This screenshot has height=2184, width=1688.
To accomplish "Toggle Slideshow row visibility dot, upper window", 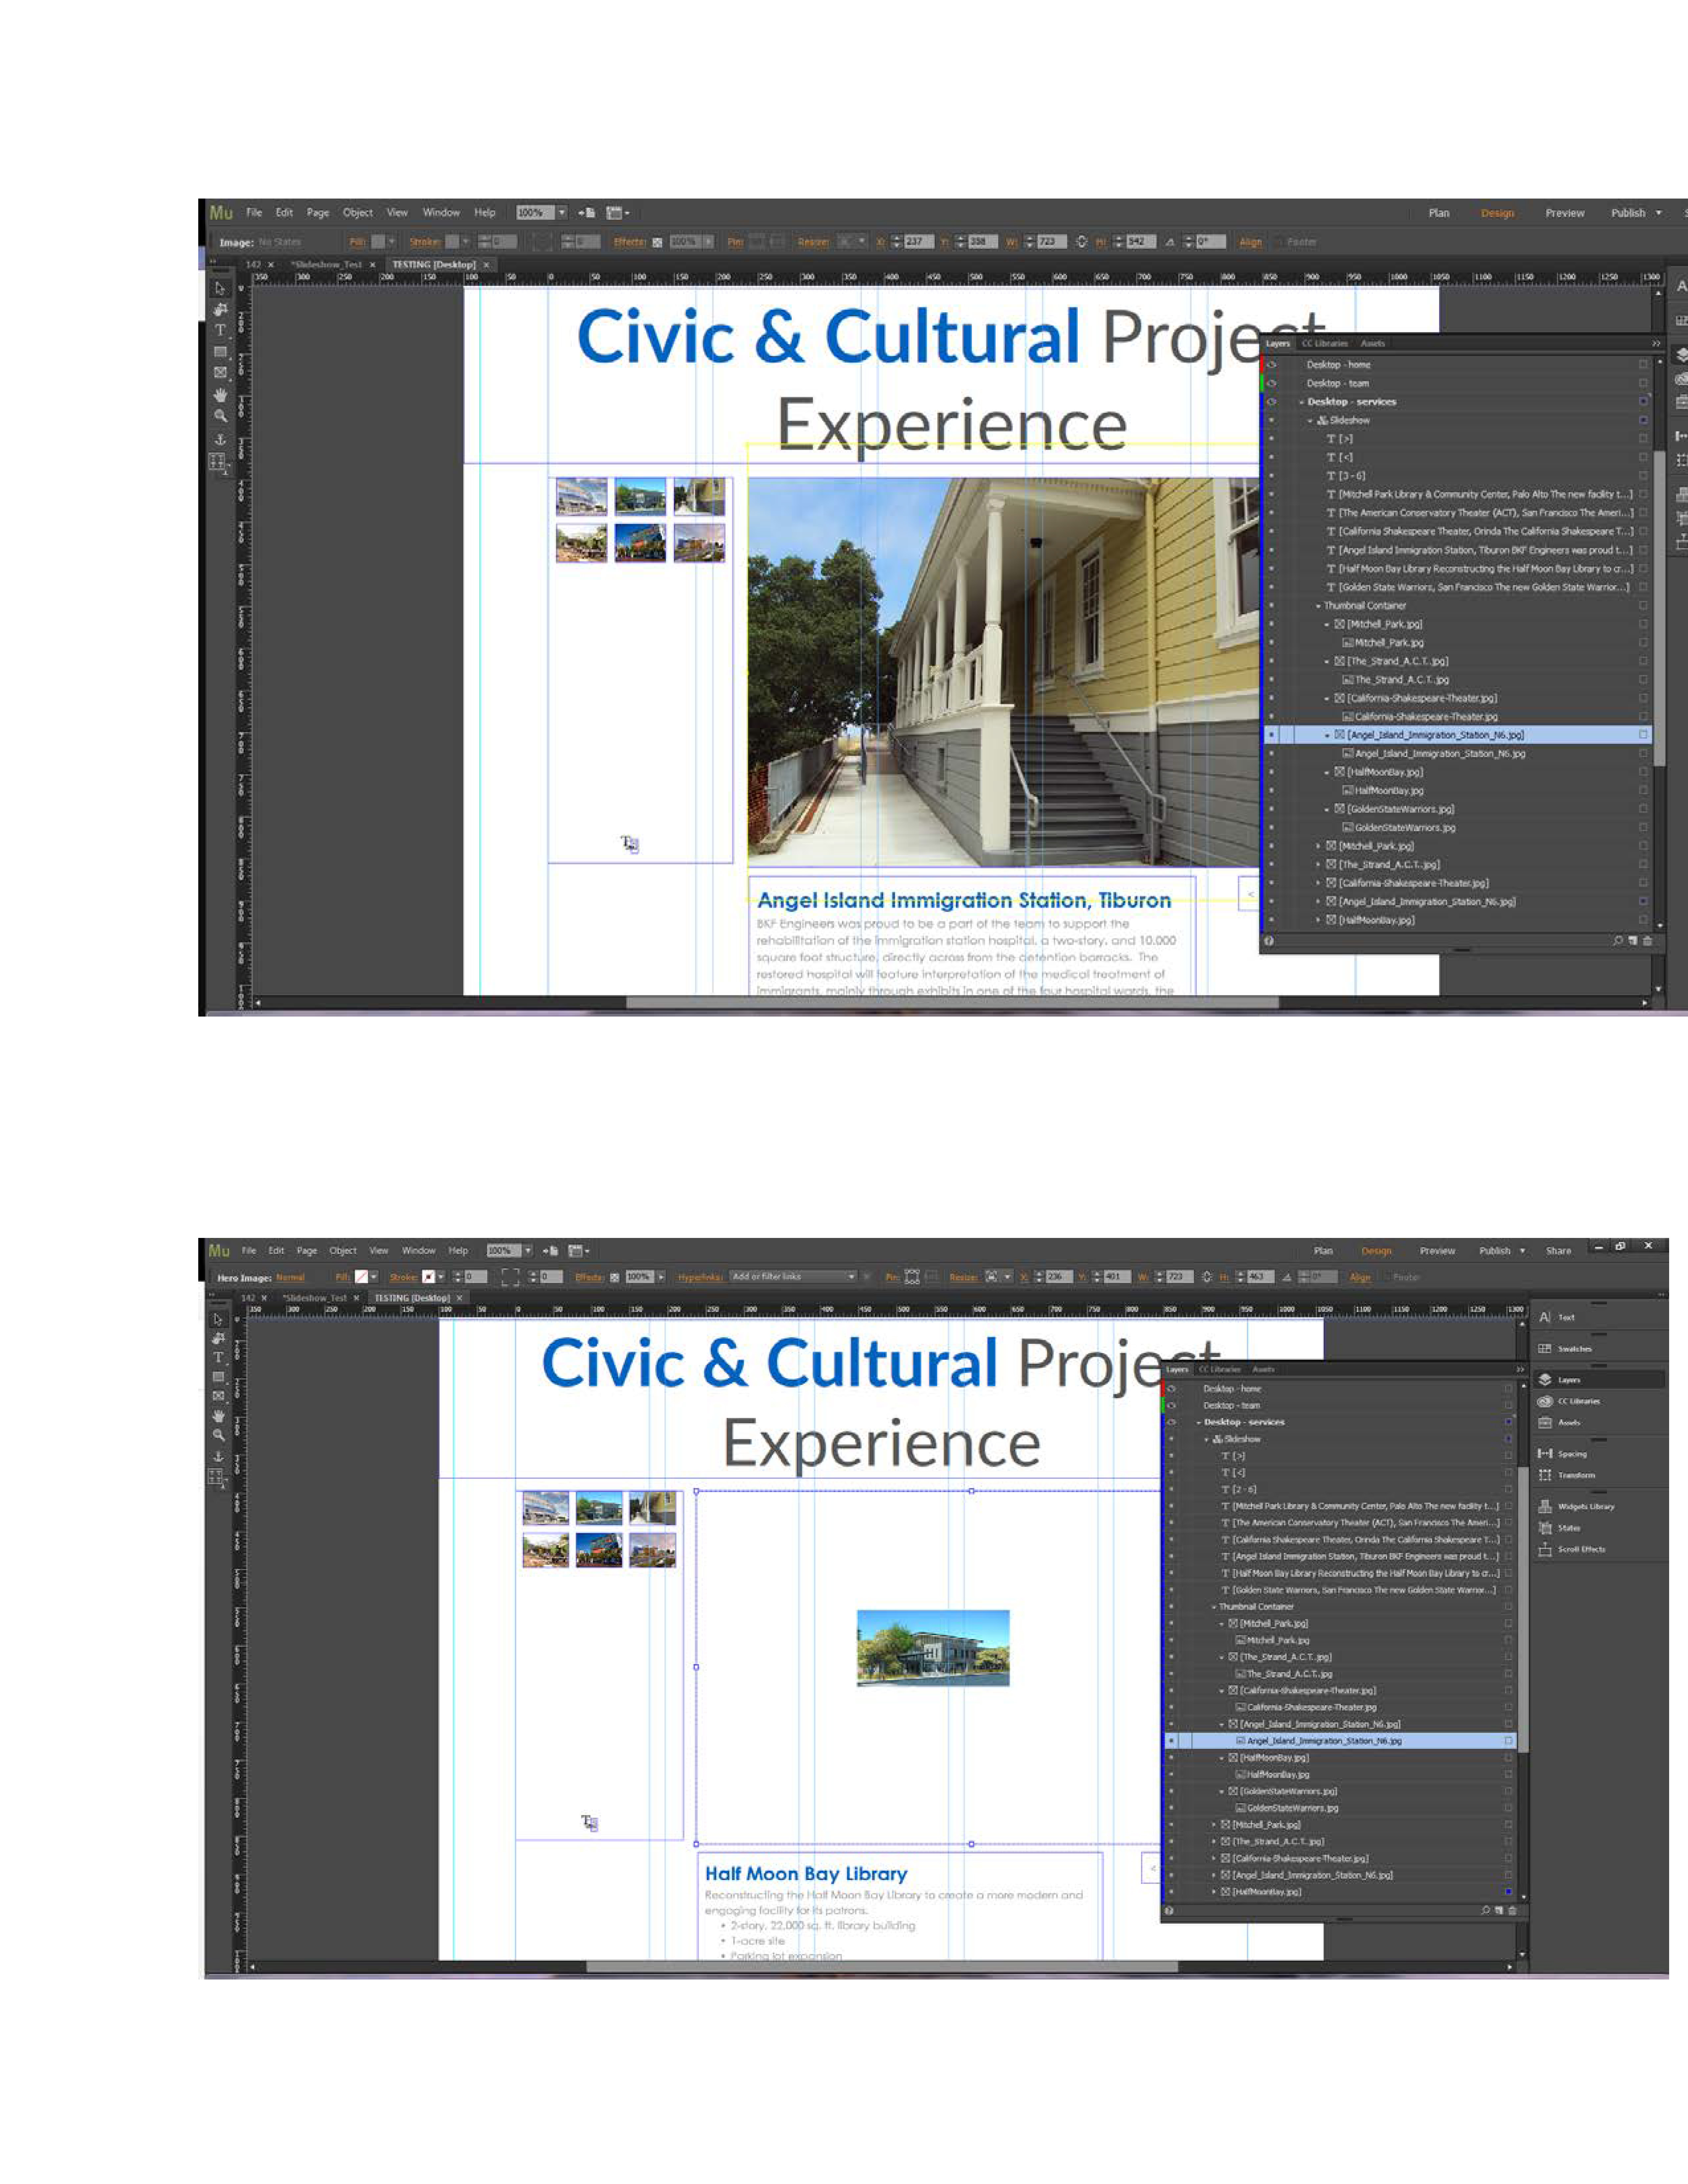I will click(x=1272, y=420).
